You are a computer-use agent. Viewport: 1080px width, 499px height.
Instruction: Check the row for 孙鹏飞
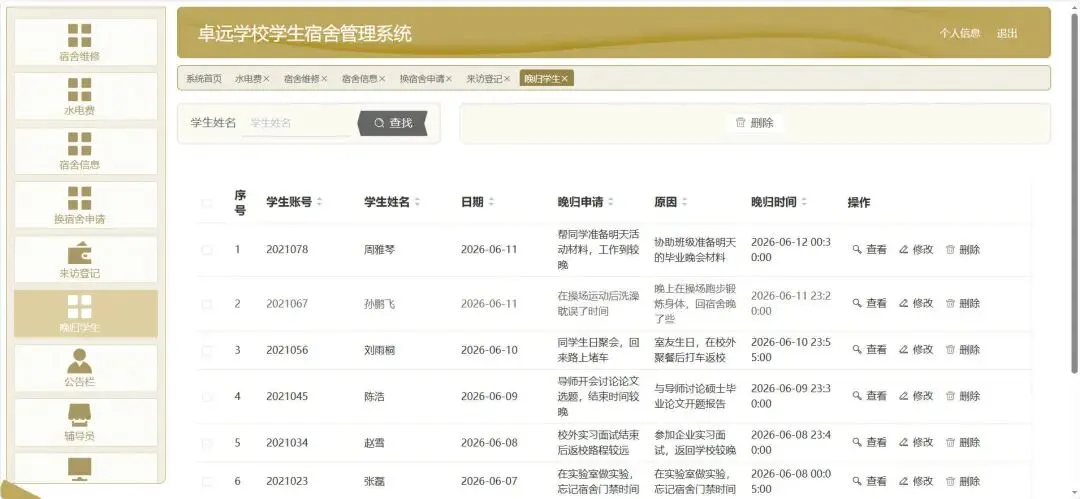click(207, 303)
